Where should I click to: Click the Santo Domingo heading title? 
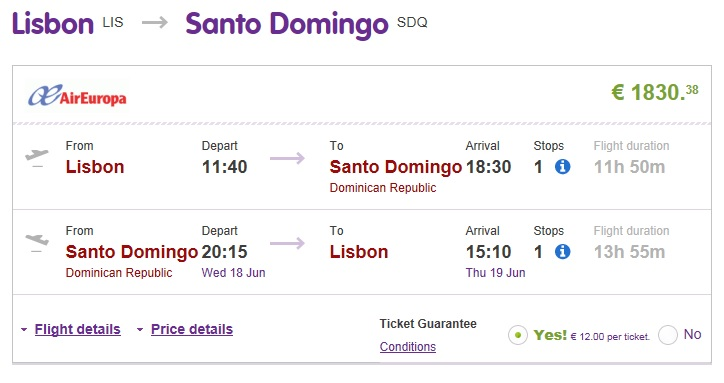(287, 25)
